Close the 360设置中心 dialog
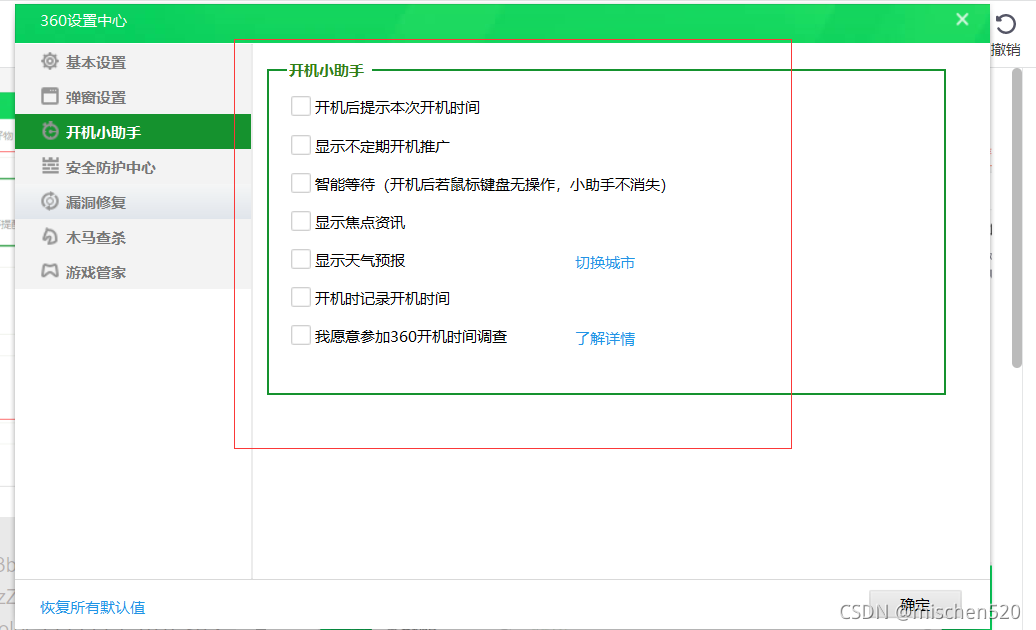 tap(962, 20)
